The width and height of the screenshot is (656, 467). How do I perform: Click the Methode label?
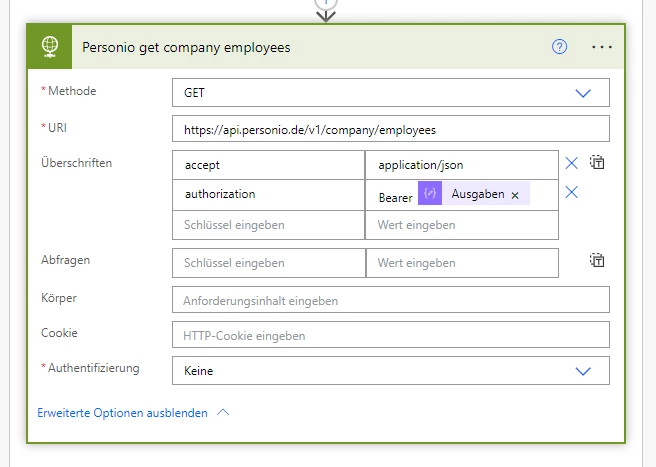point(72,91)
